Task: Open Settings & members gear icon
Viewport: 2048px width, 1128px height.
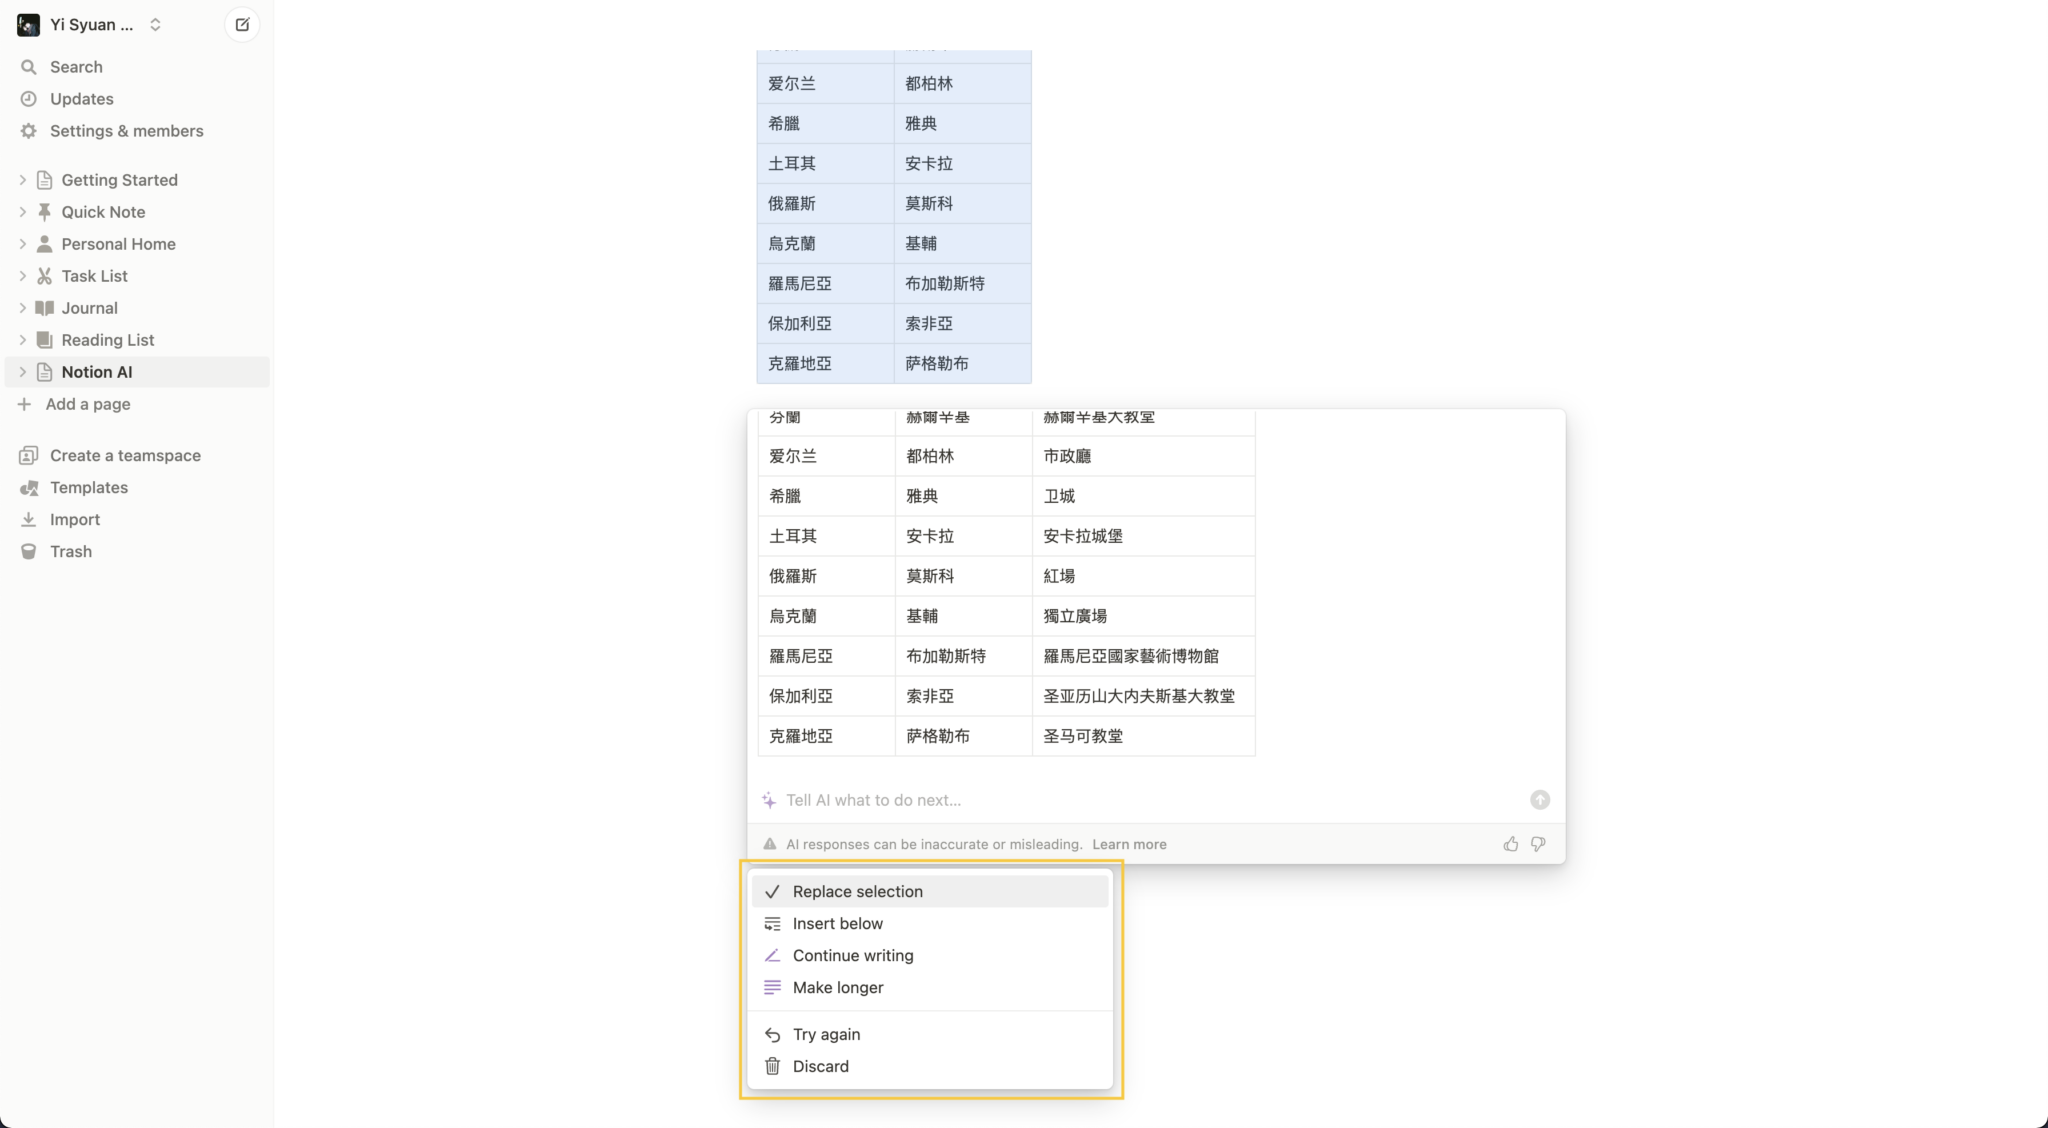Action: tap(29, 130)
